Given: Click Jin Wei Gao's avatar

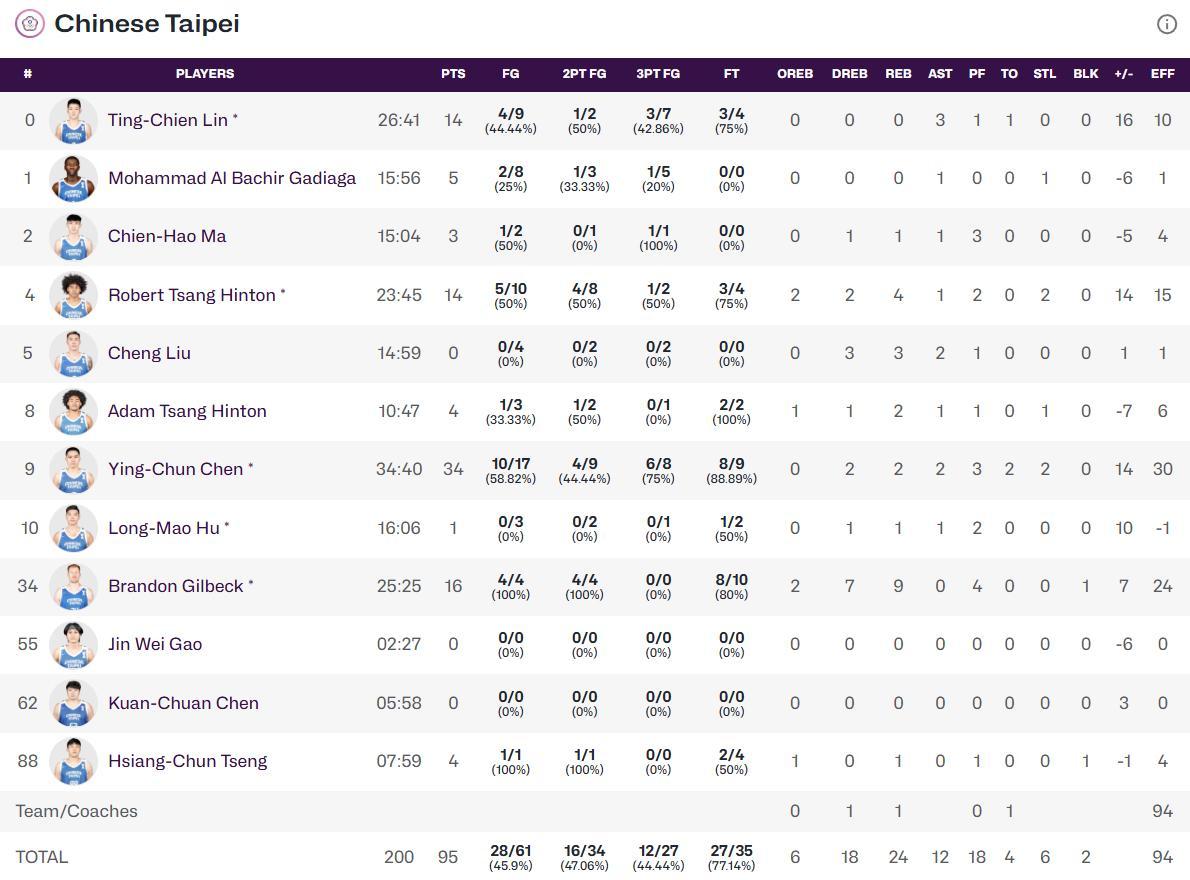Looking at the screenshot, I should click(x=74, y=644).
